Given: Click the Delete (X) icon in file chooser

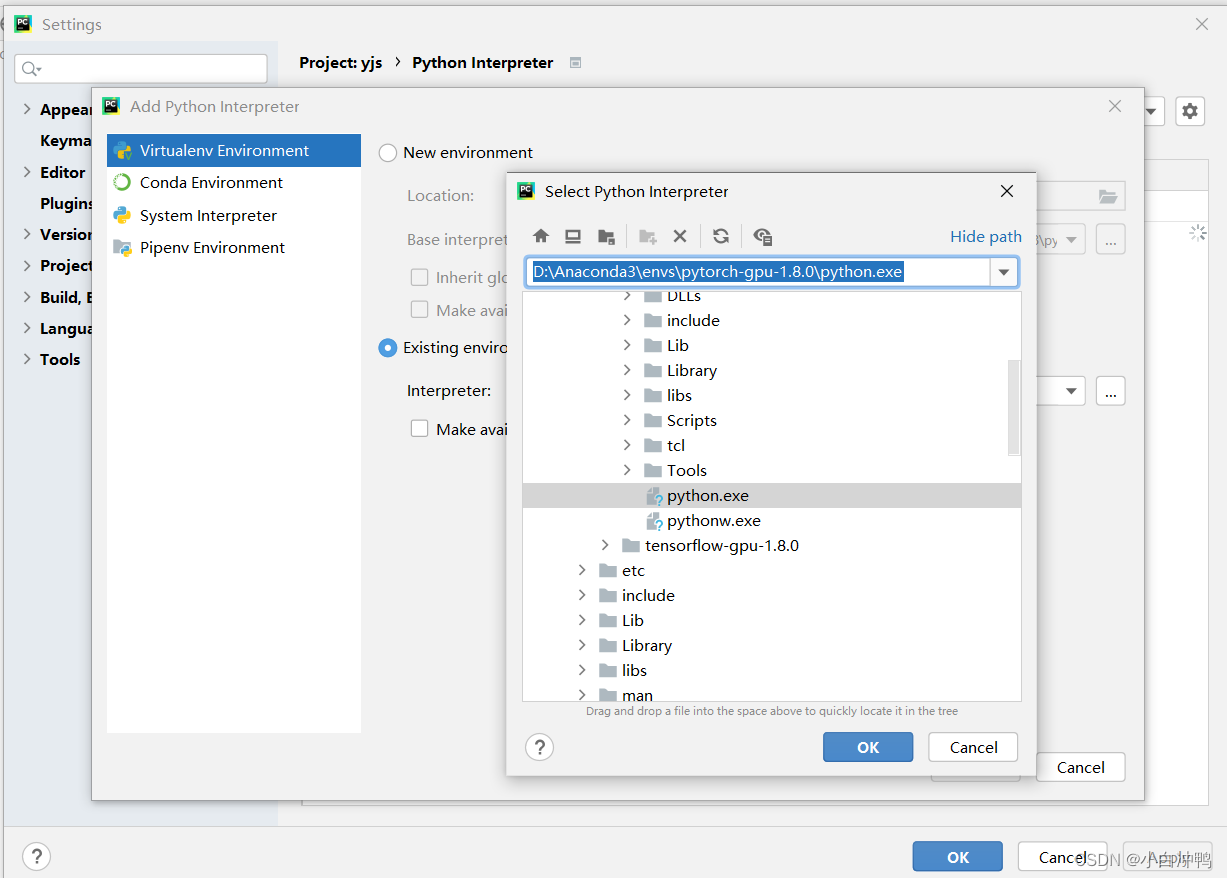Looking at the screenshot, I should pyautogui.click(x=680, y=236).
